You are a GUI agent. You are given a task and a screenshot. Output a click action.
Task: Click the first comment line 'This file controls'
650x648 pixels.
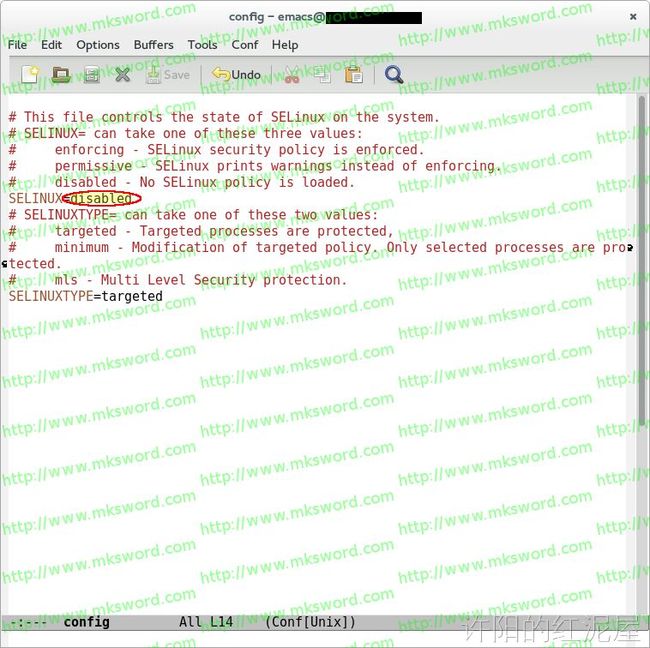coord(224,117)
